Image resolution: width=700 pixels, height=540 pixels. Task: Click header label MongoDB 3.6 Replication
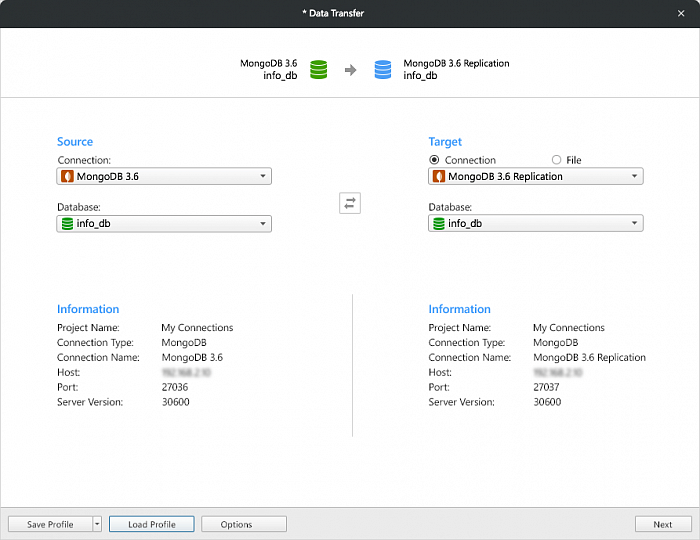pos(456,63)
